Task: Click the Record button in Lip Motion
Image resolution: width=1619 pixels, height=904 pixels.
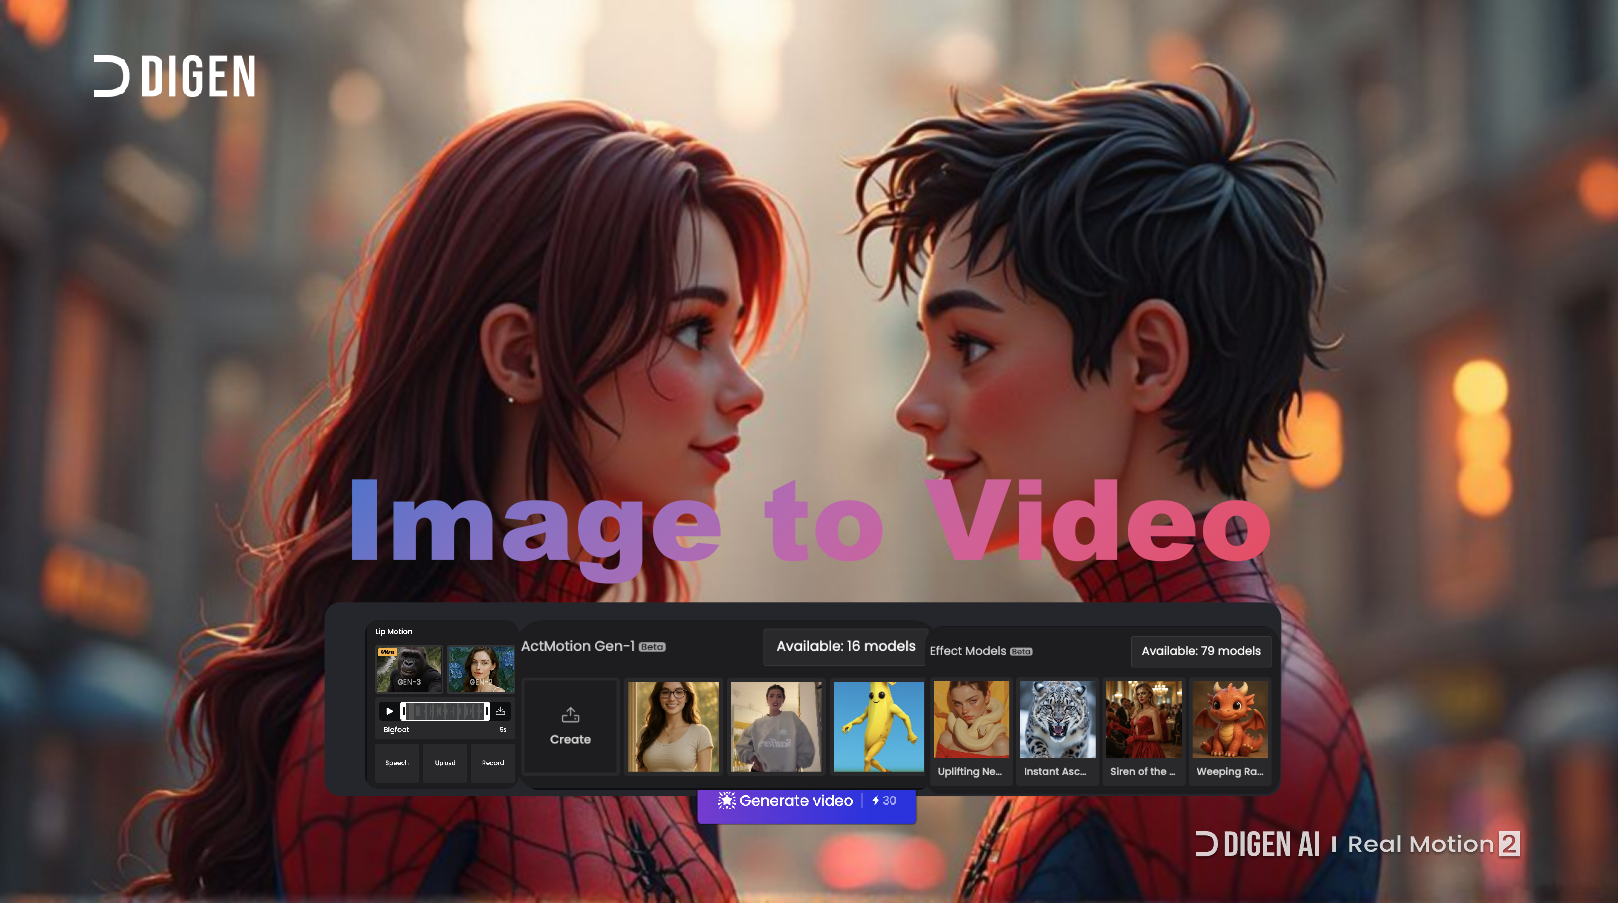Action: (x=493, y=763)
